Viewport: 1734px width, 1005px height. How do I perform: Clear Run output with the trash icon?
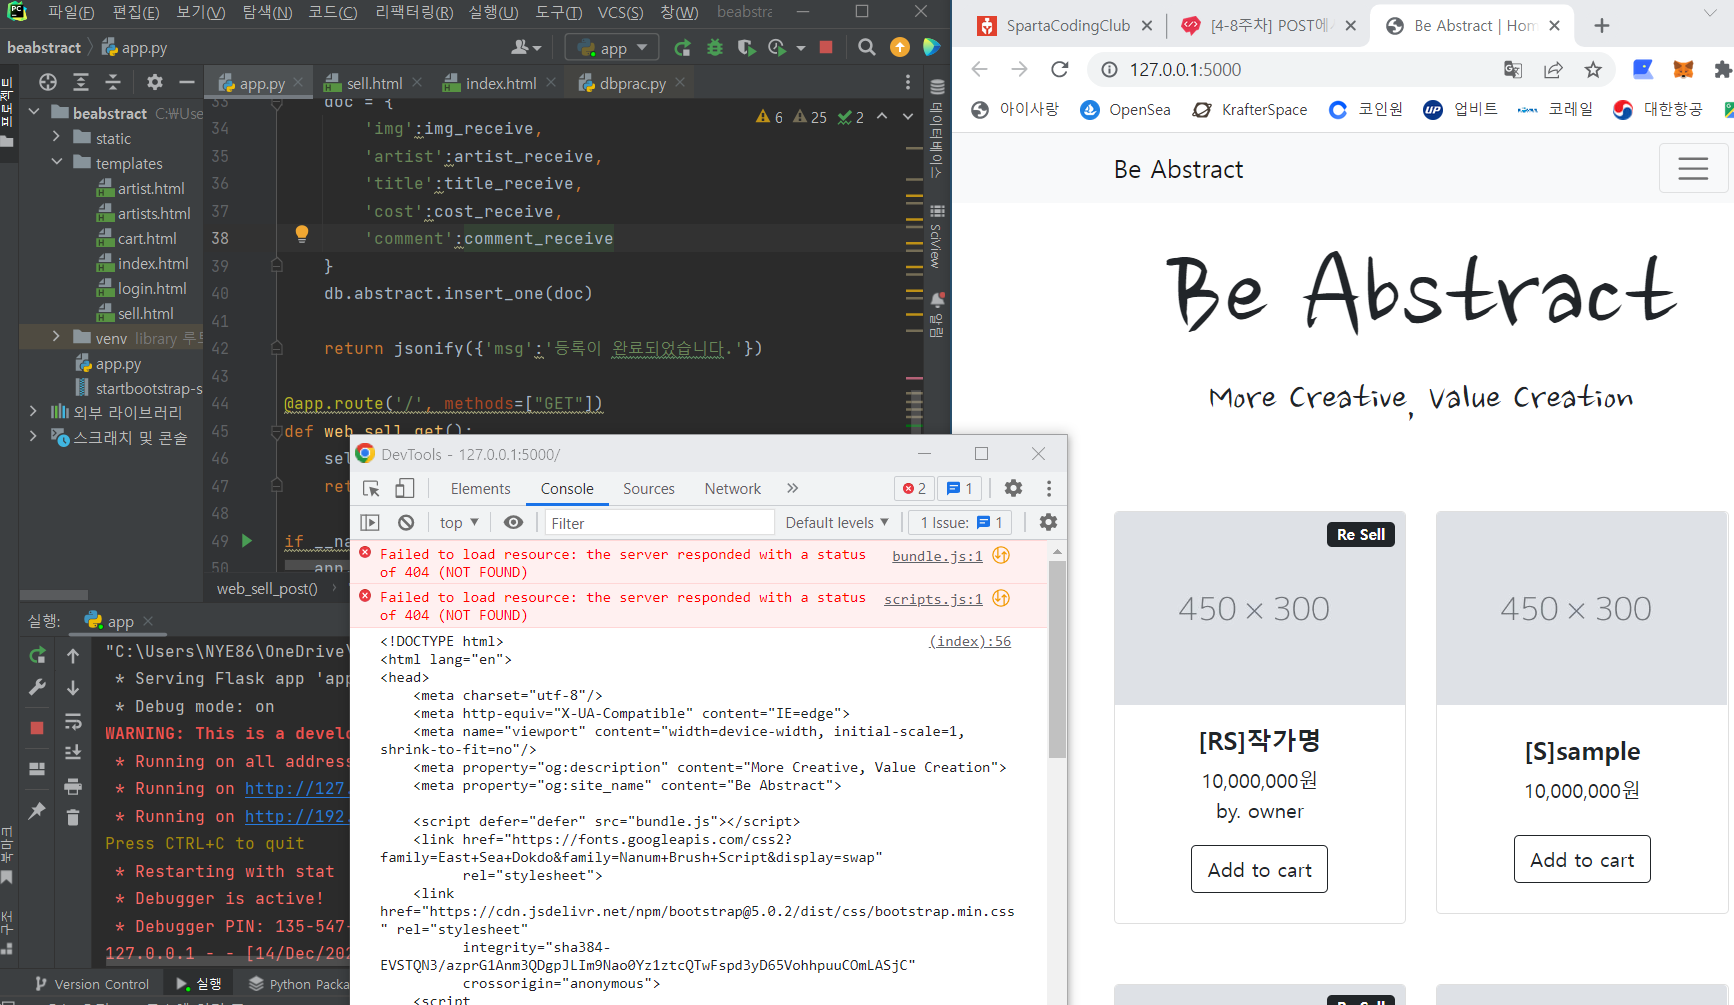pyautogui.click(x=72, y=817)
